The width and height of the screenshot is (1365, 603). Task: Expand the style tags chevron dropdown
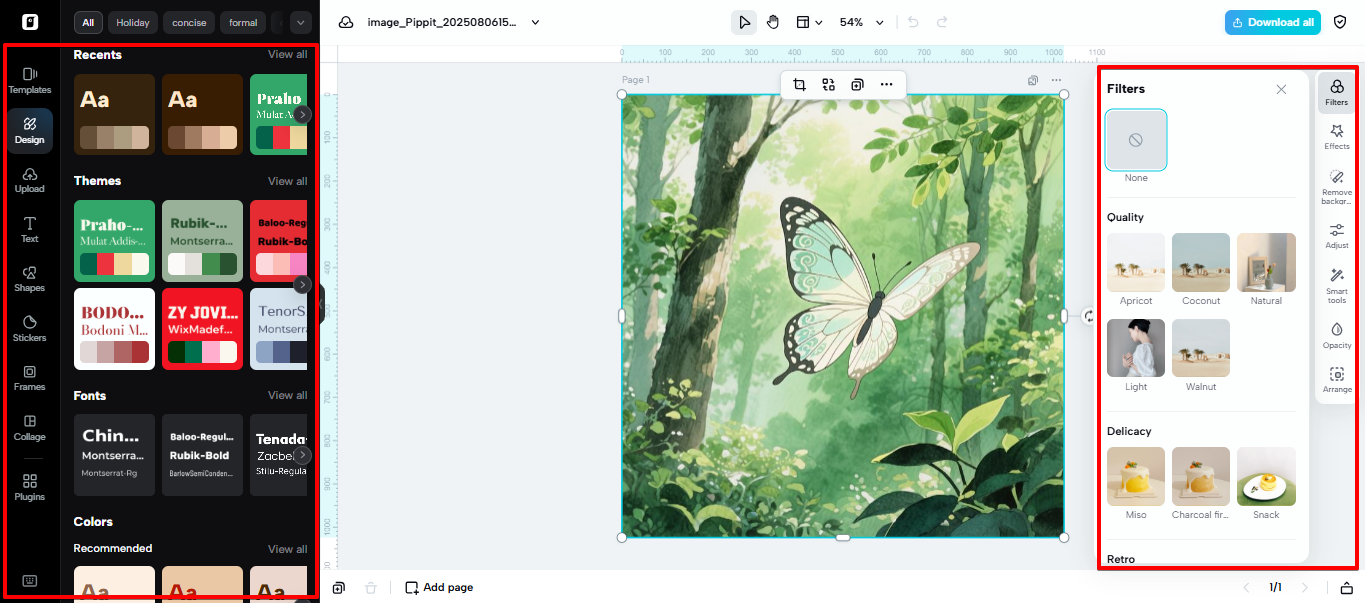tap(300, 22)
